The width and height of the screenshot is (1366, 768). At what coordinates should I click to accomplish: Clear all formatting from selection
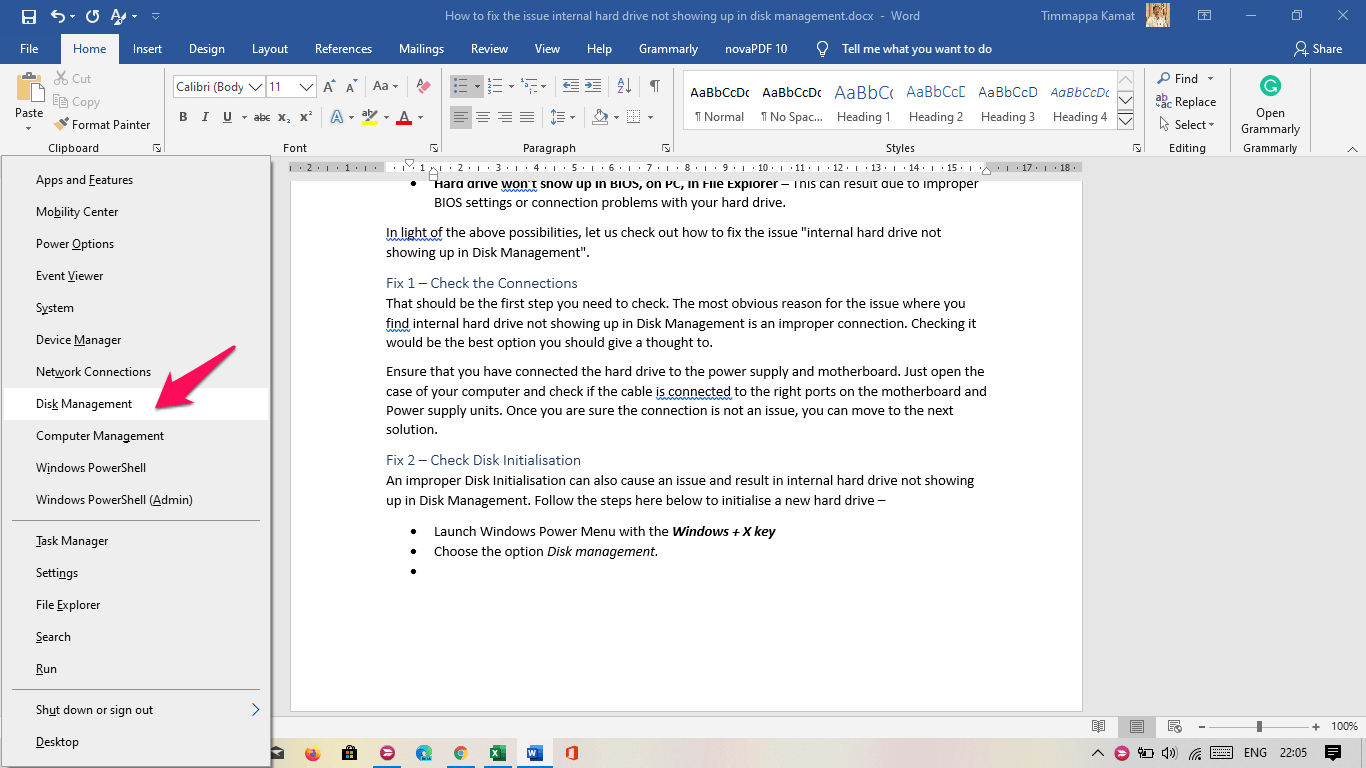423,87
